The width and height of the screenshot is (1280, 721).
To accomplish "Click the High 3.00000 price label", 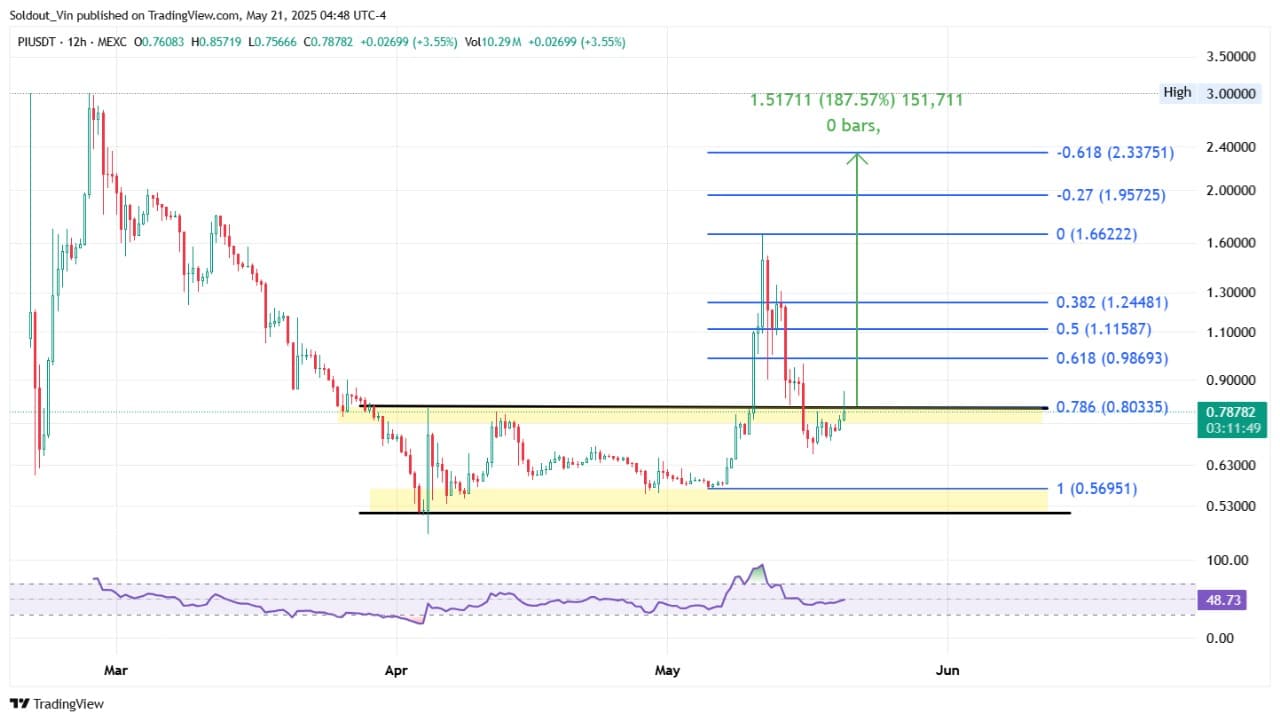I will (1211, 93).
